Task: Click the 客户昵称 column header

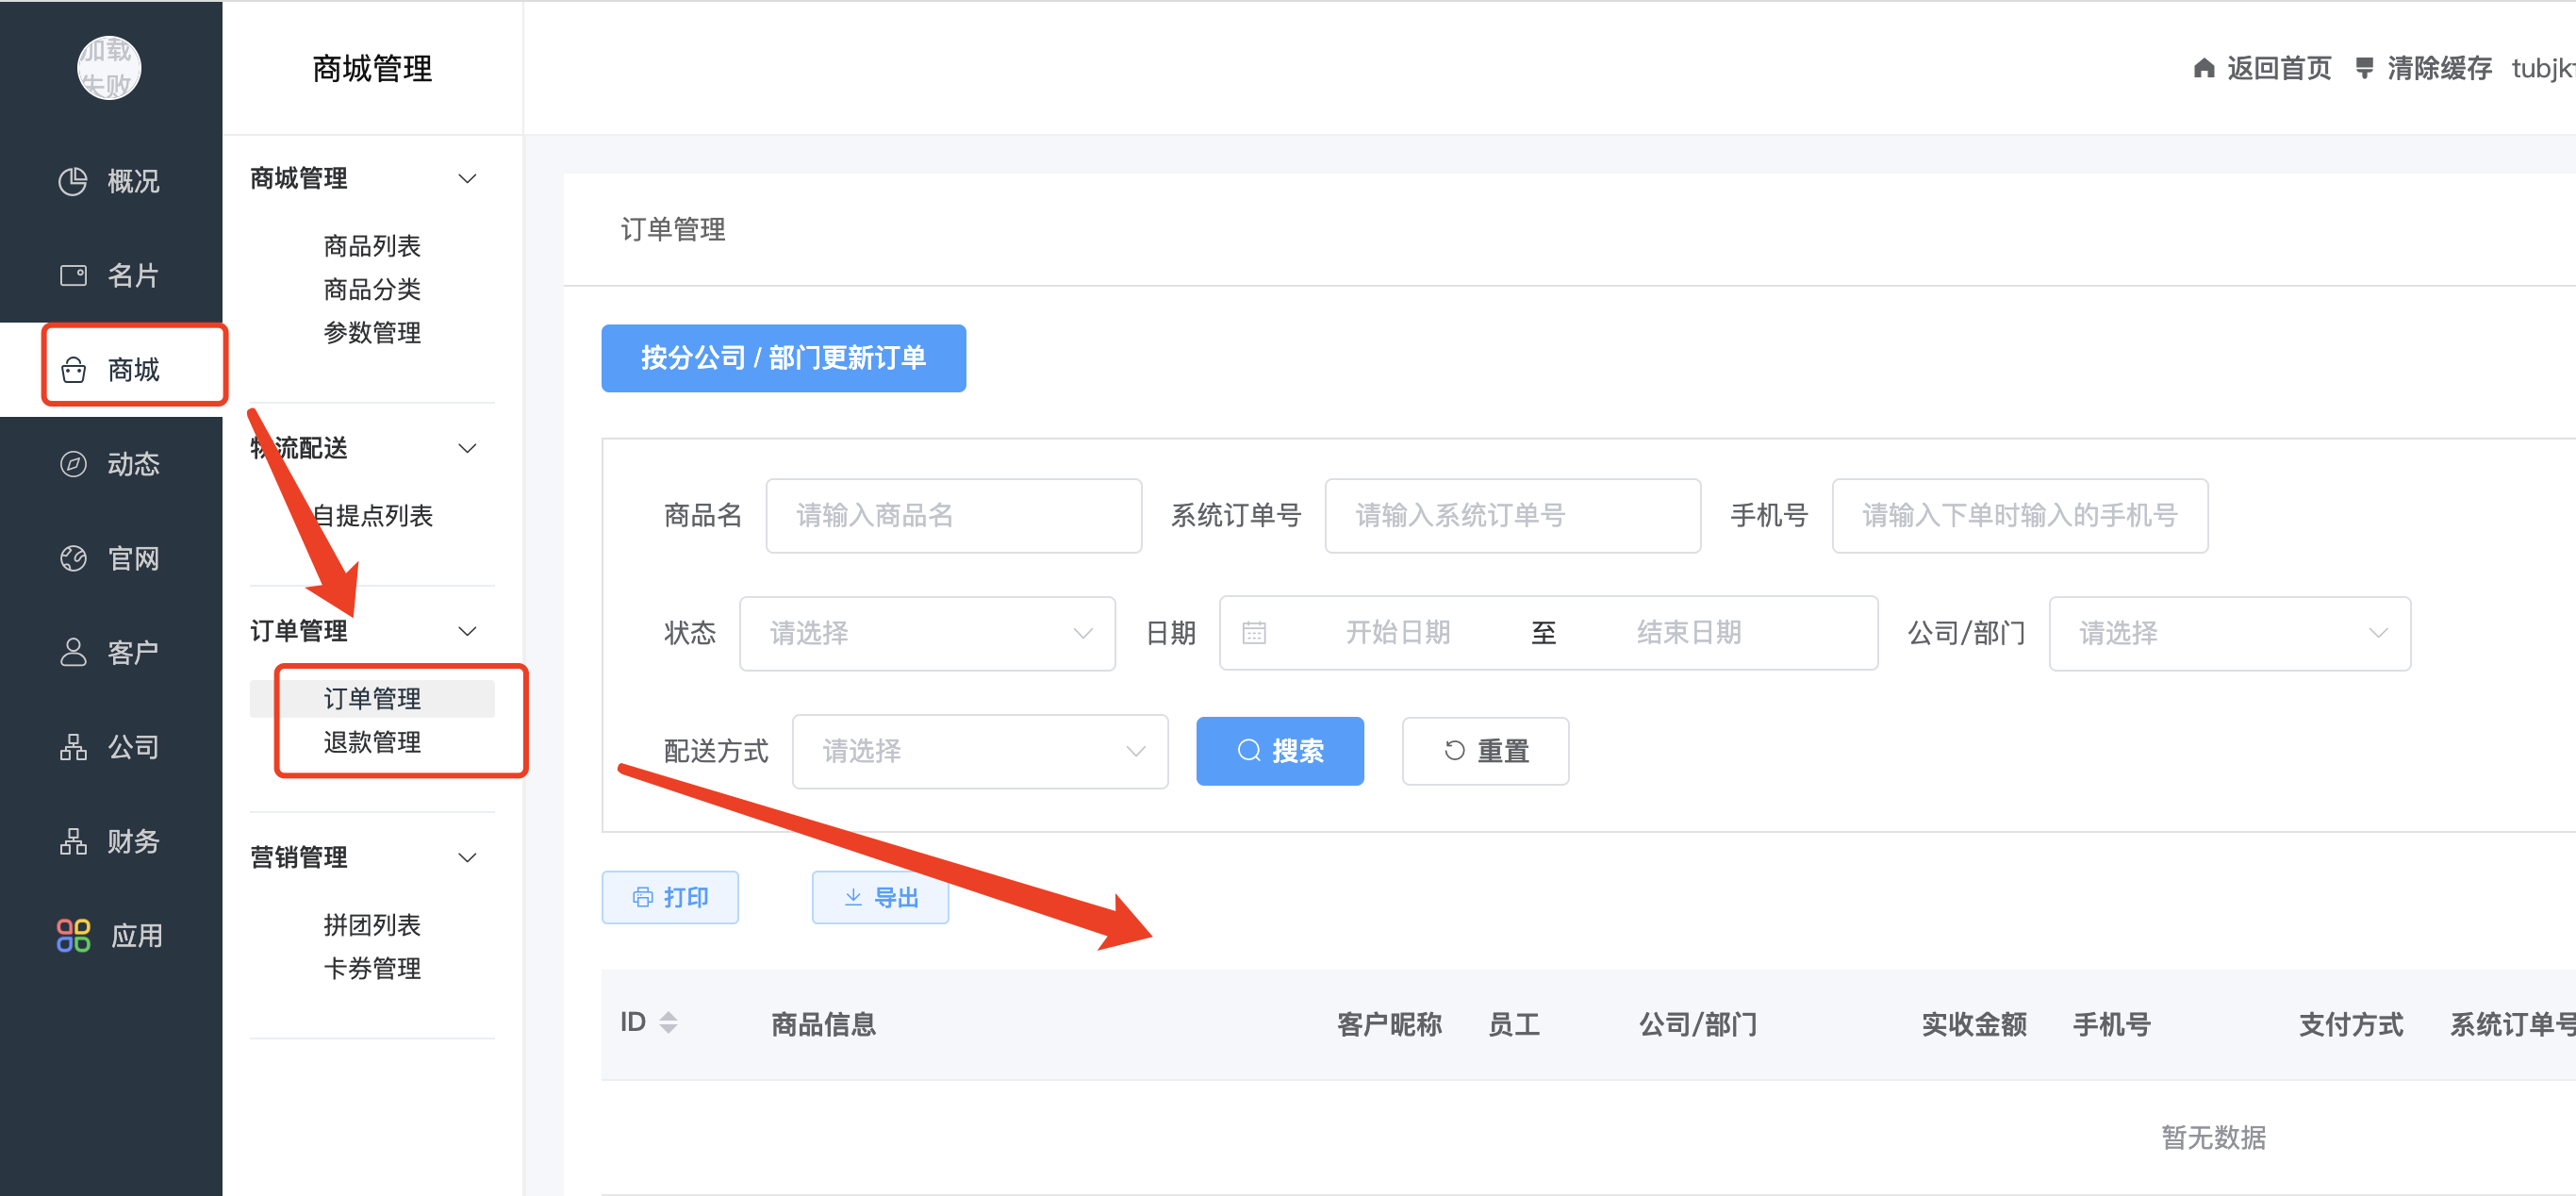Action: 1389,1024
